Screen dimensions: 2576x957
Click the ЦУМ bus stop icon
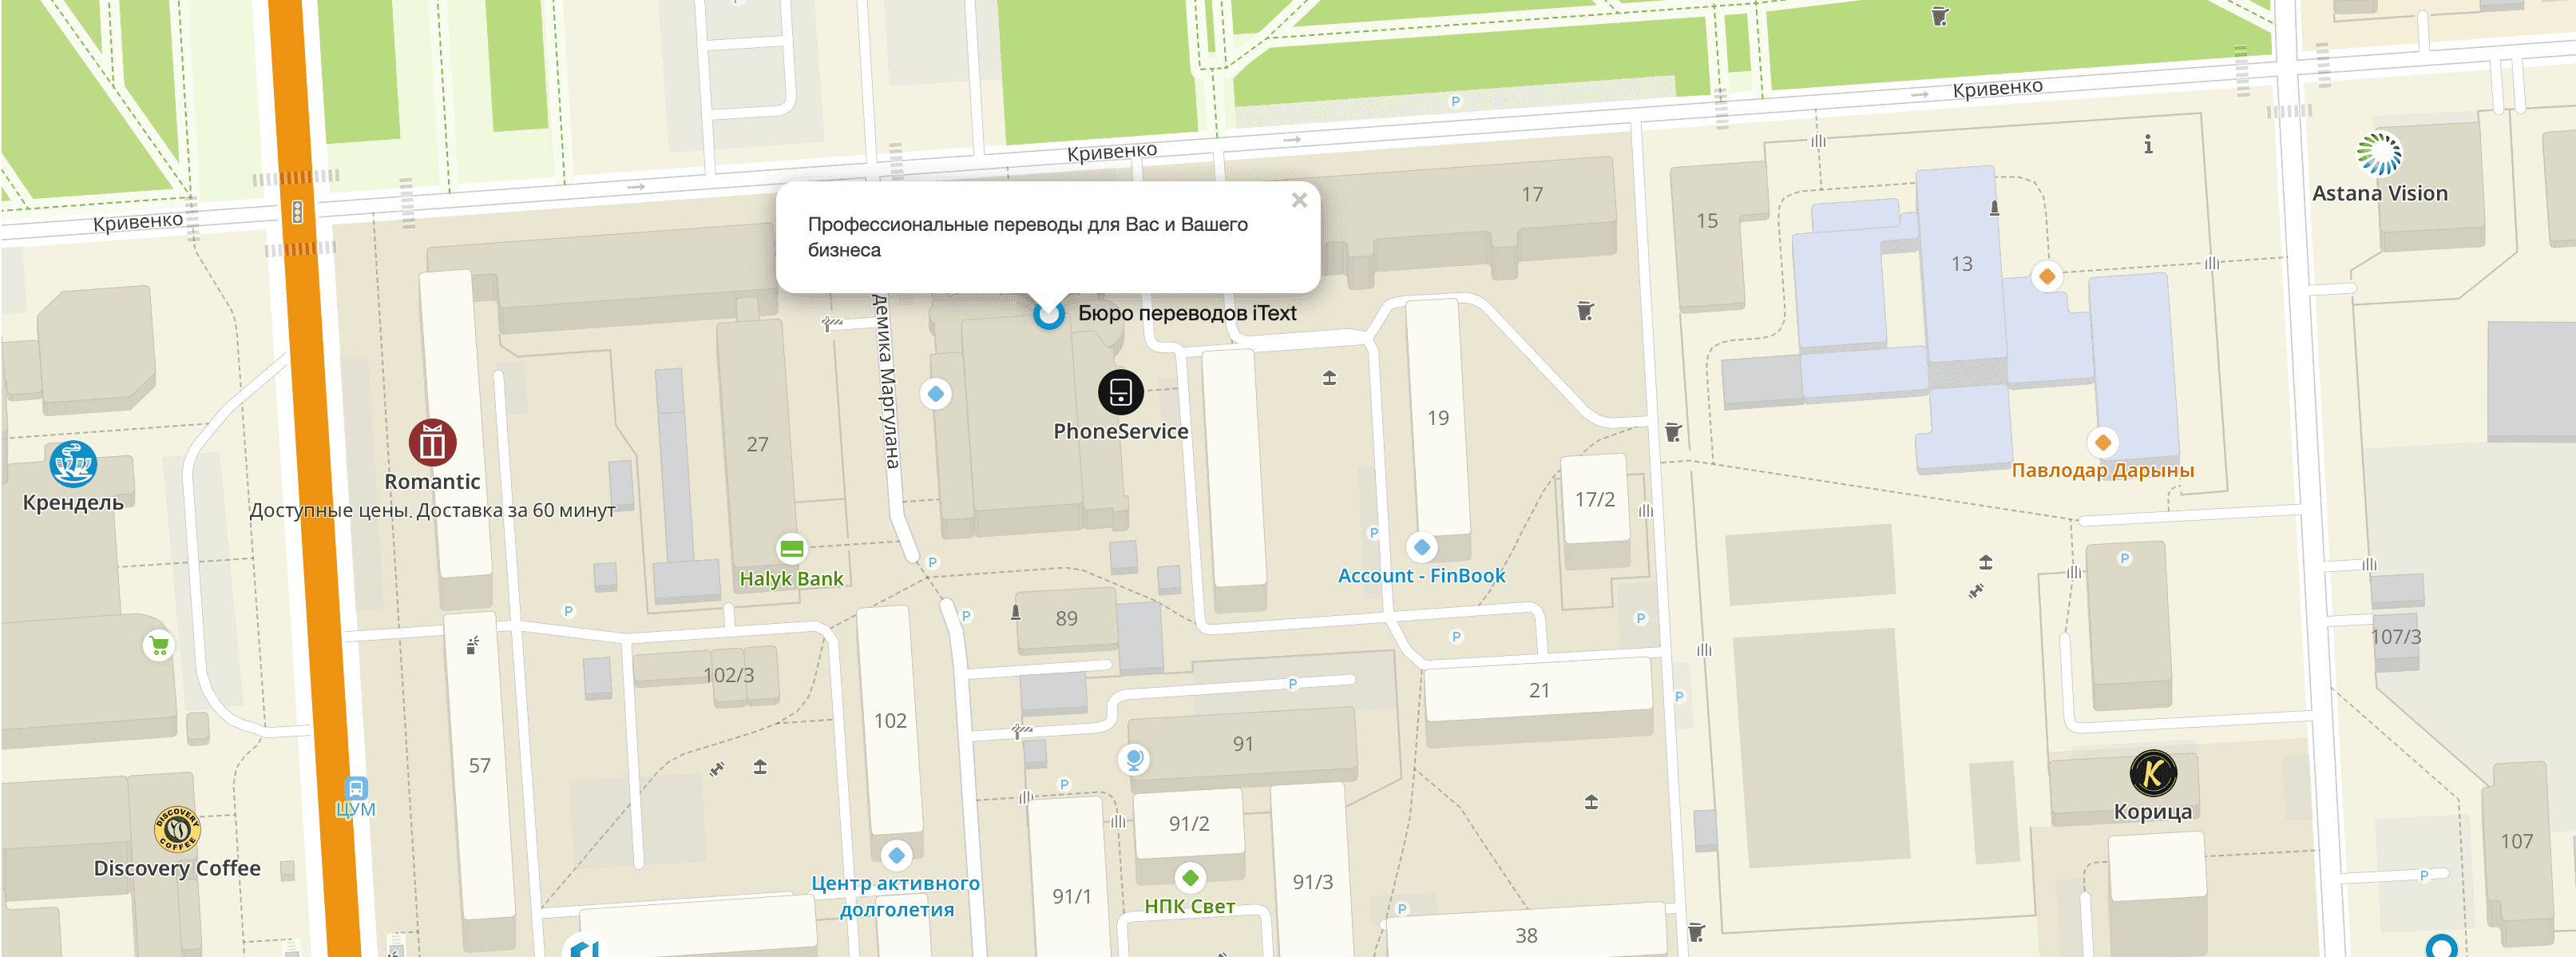[x=356, y=788]
